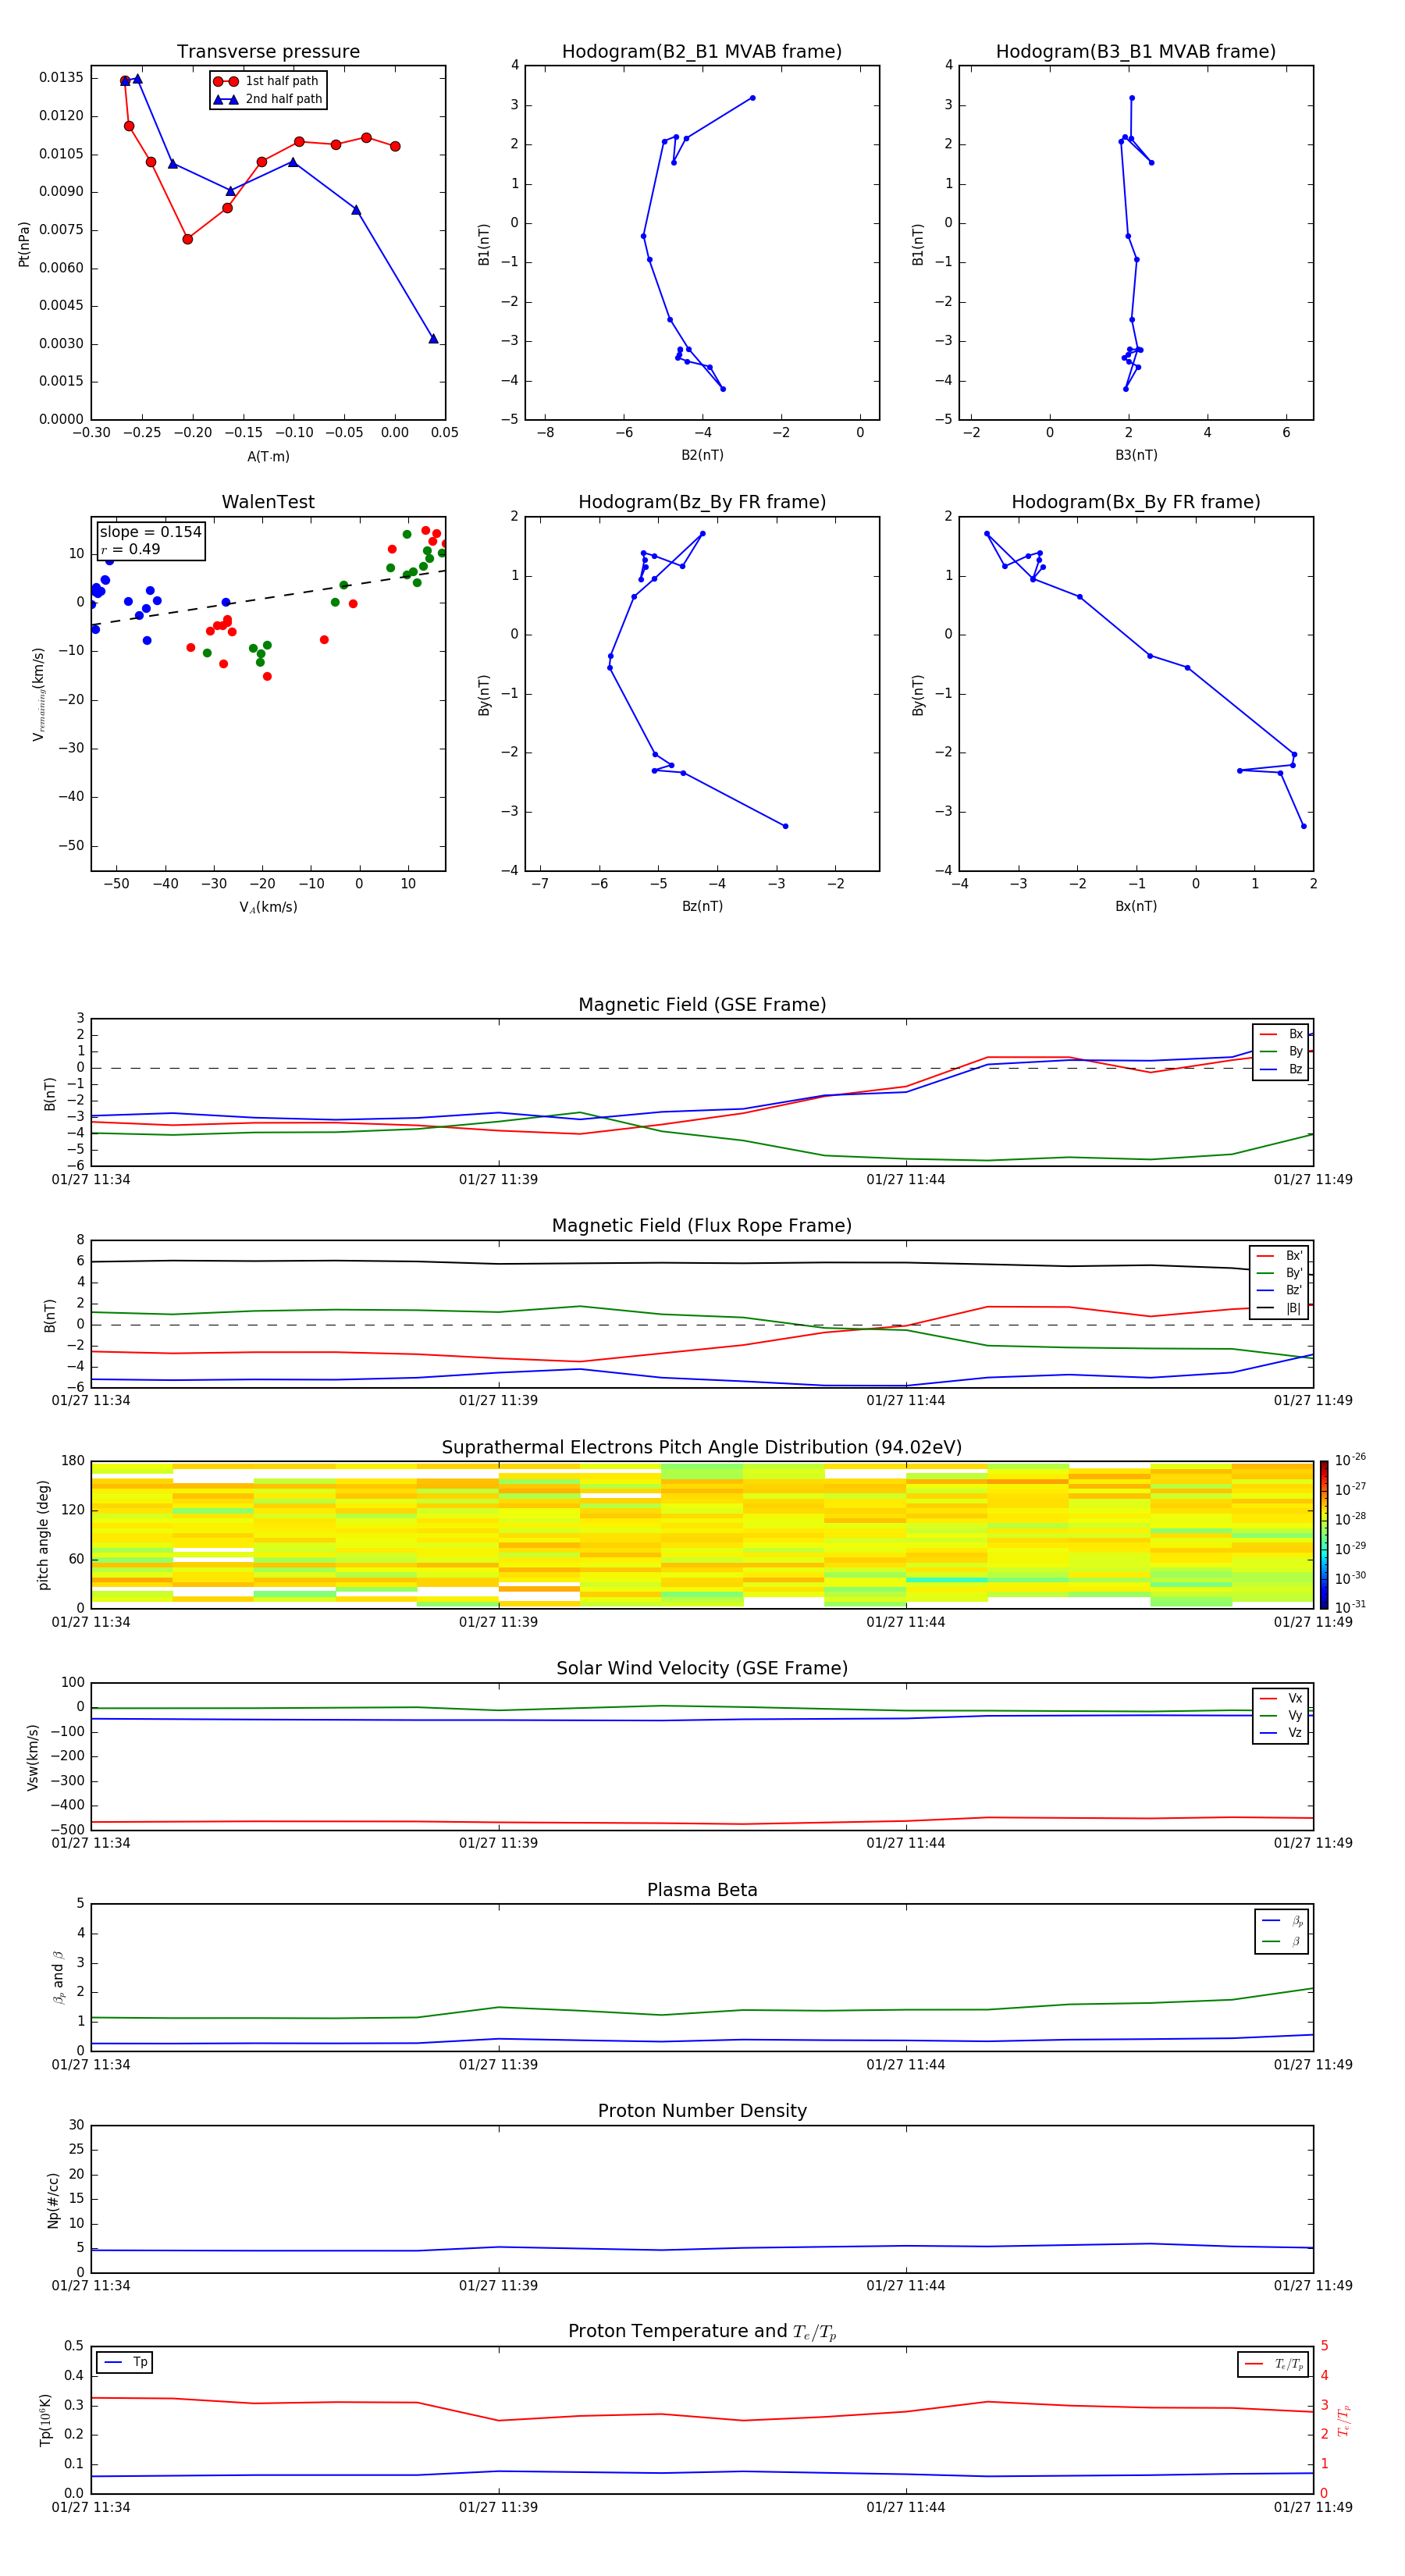Select the "1st half path" legend entry
Screen dimensions: 1405x2576
coord(267,81)
